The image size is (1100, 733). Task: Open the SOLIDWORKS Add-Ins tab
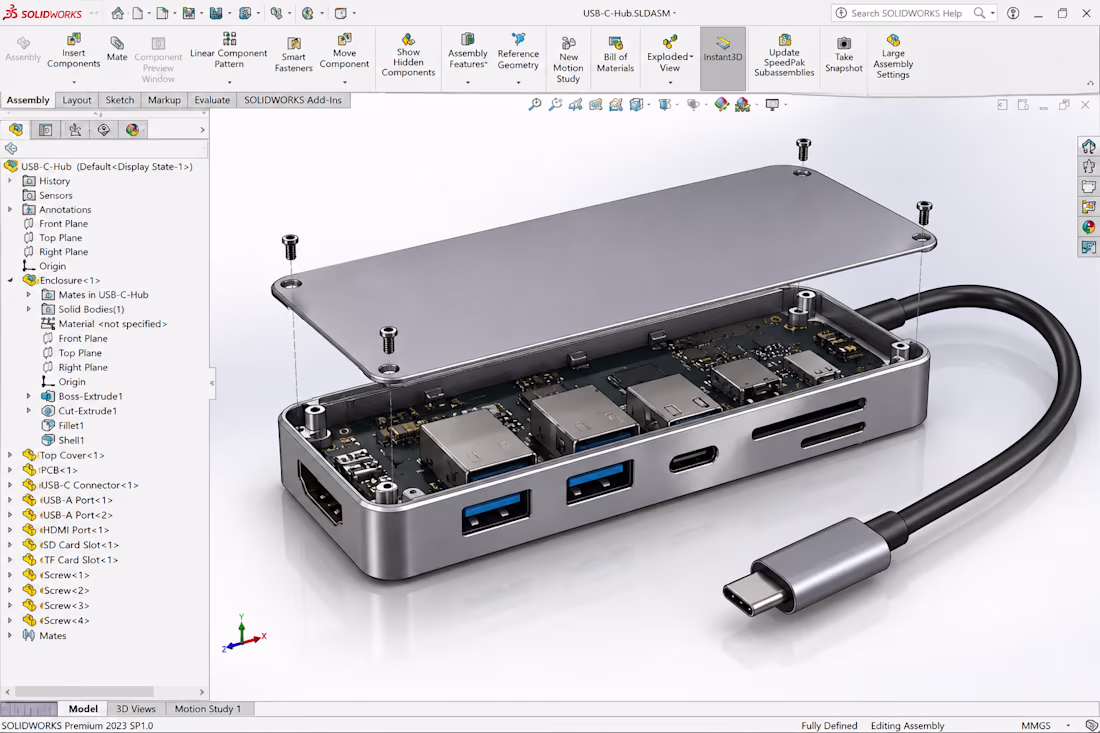click(293, 100)
